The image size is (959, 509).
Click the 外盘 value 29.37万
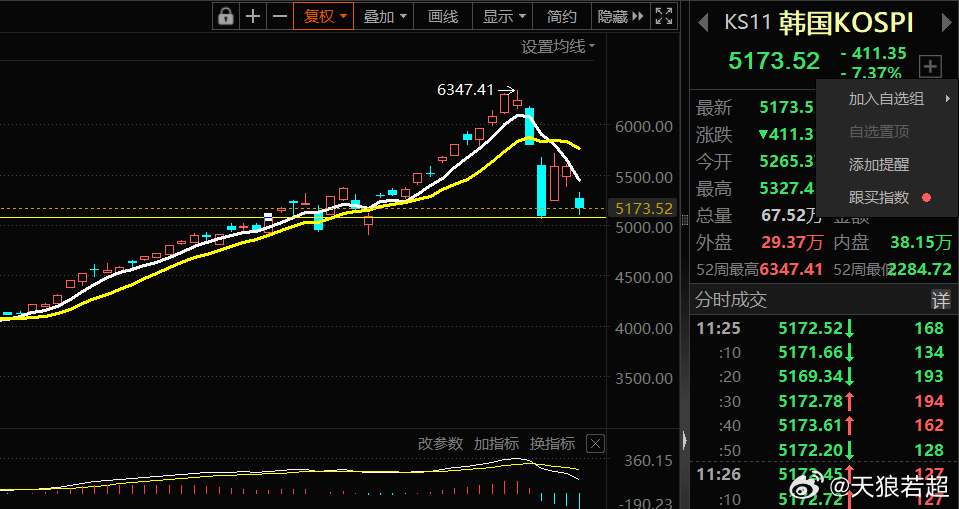pyautogui.click(x=792, y=242)
